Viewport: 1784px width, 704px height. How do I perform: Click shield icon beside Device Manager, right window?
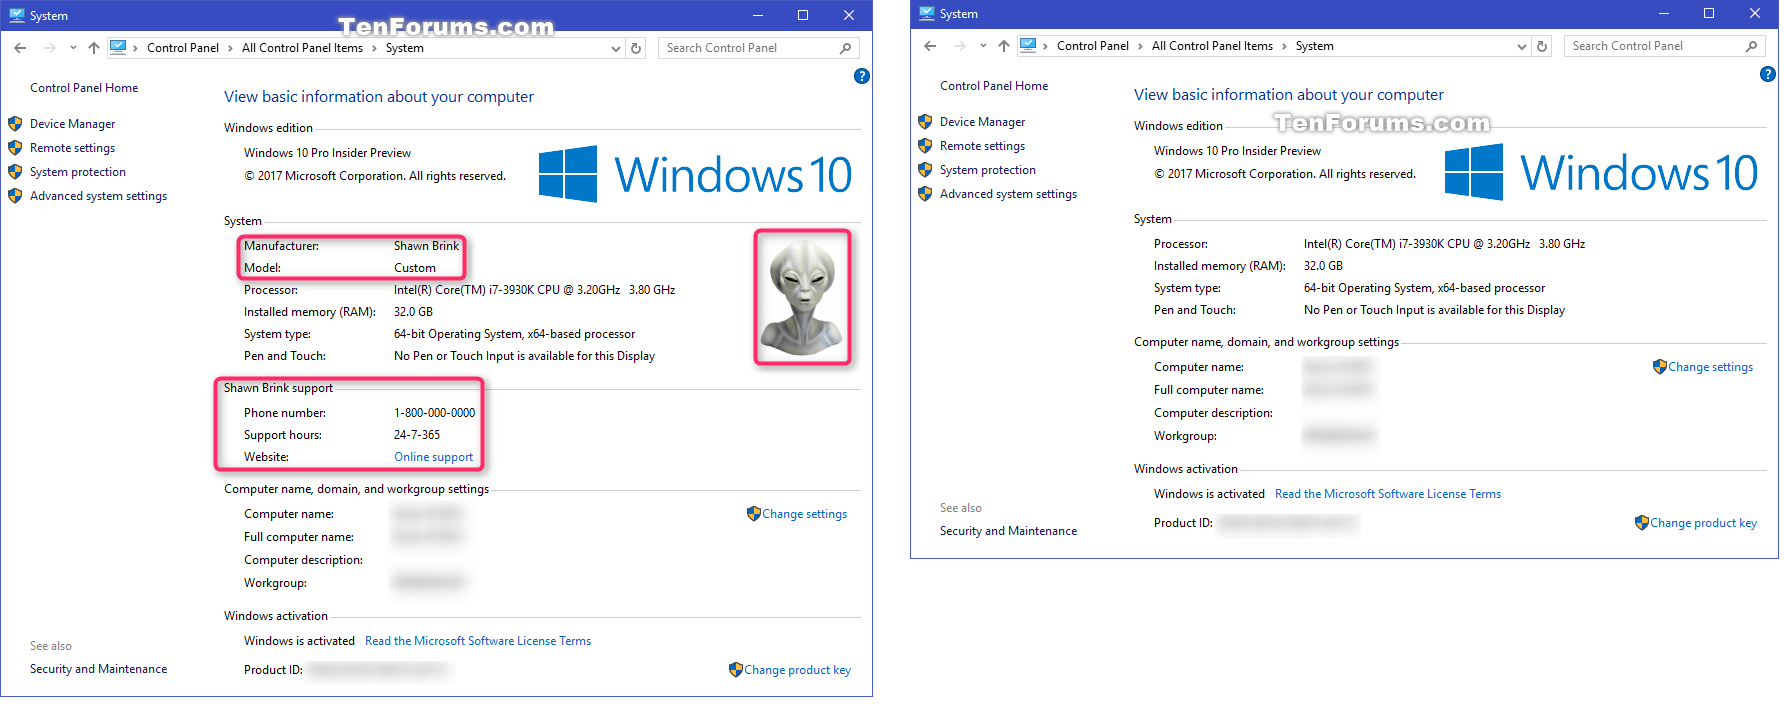pos(925,122)
